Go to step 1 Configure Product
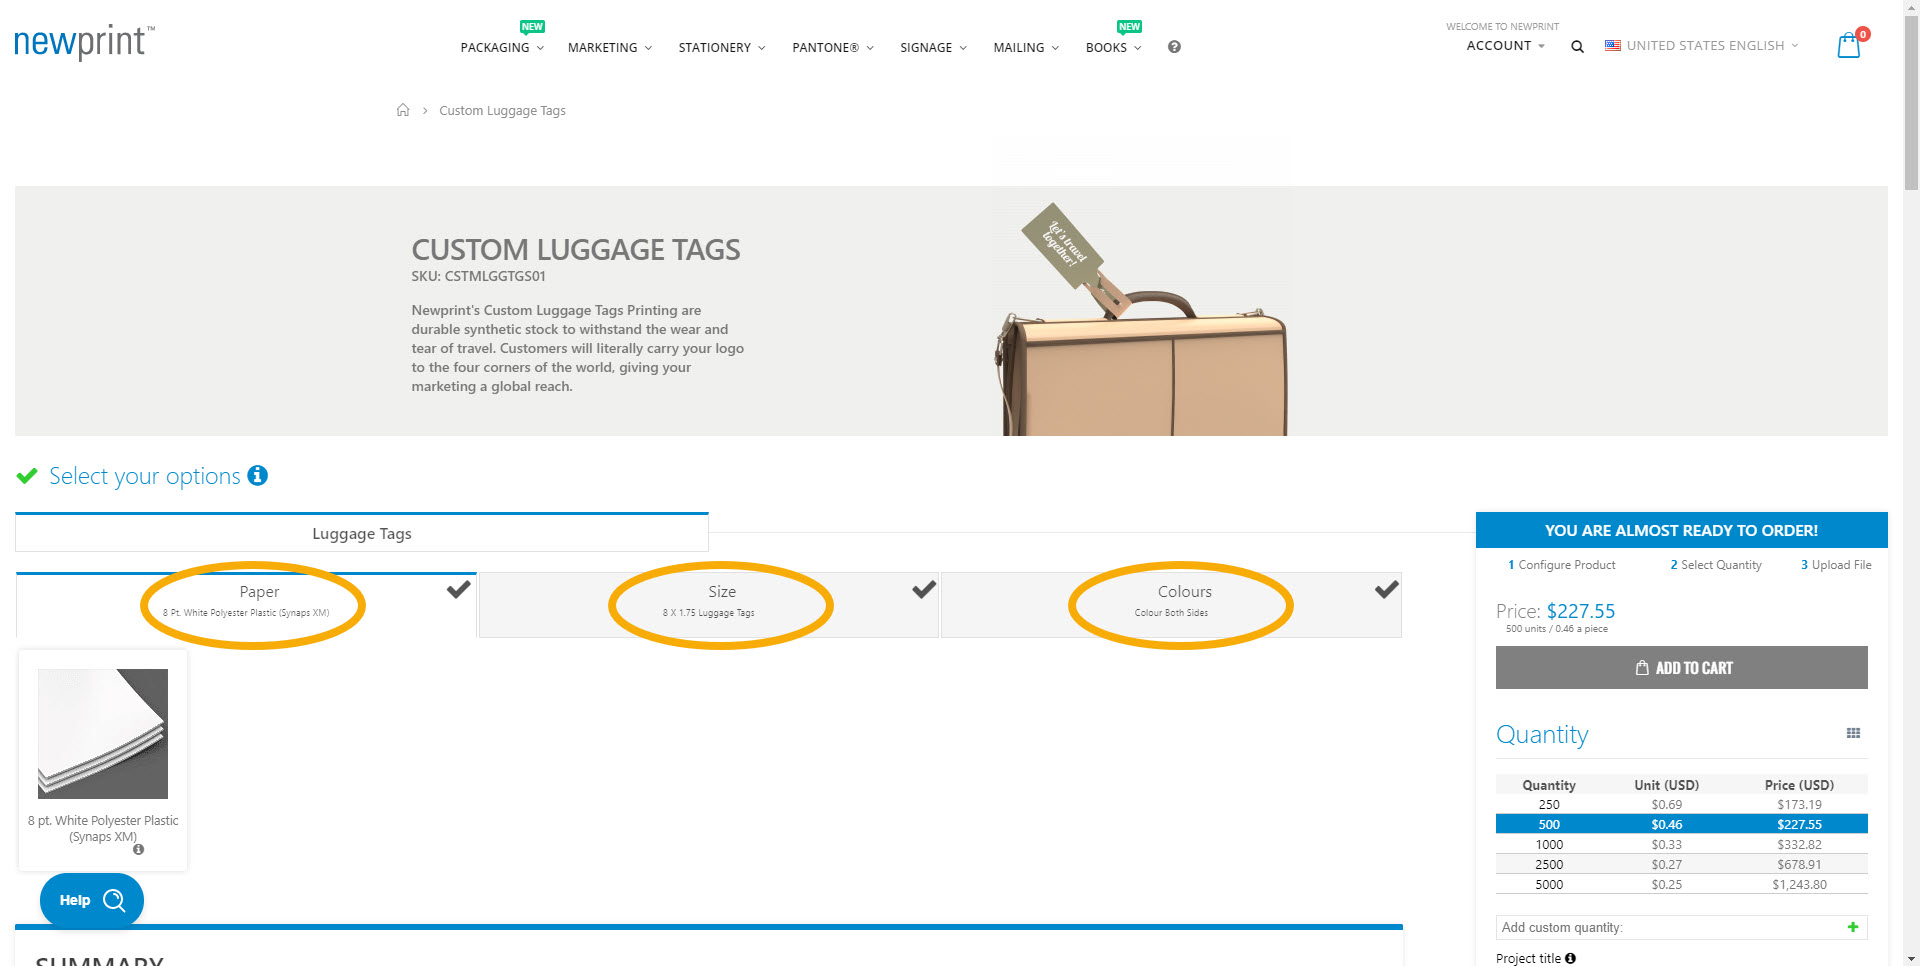The height and width of the screenshot is (966, 1920). coord(1561,565)
